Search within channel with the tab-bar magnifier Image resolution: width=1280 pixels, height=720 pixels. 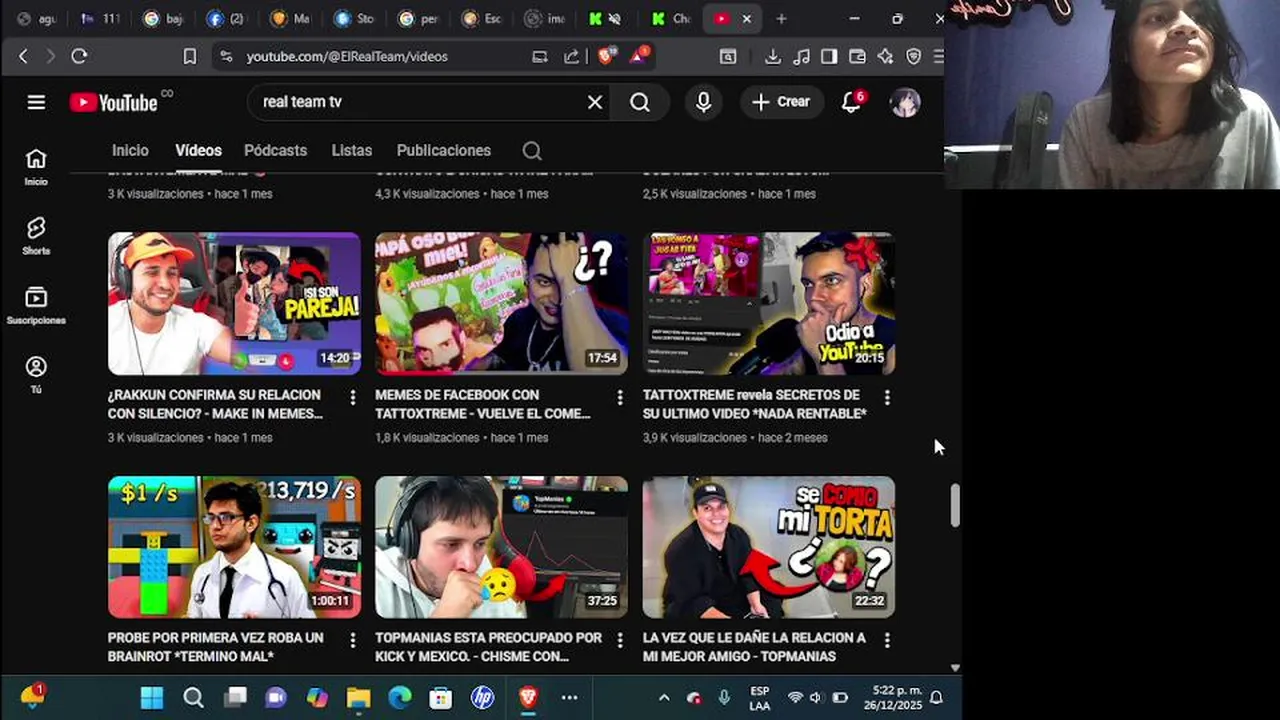[532, 151]
